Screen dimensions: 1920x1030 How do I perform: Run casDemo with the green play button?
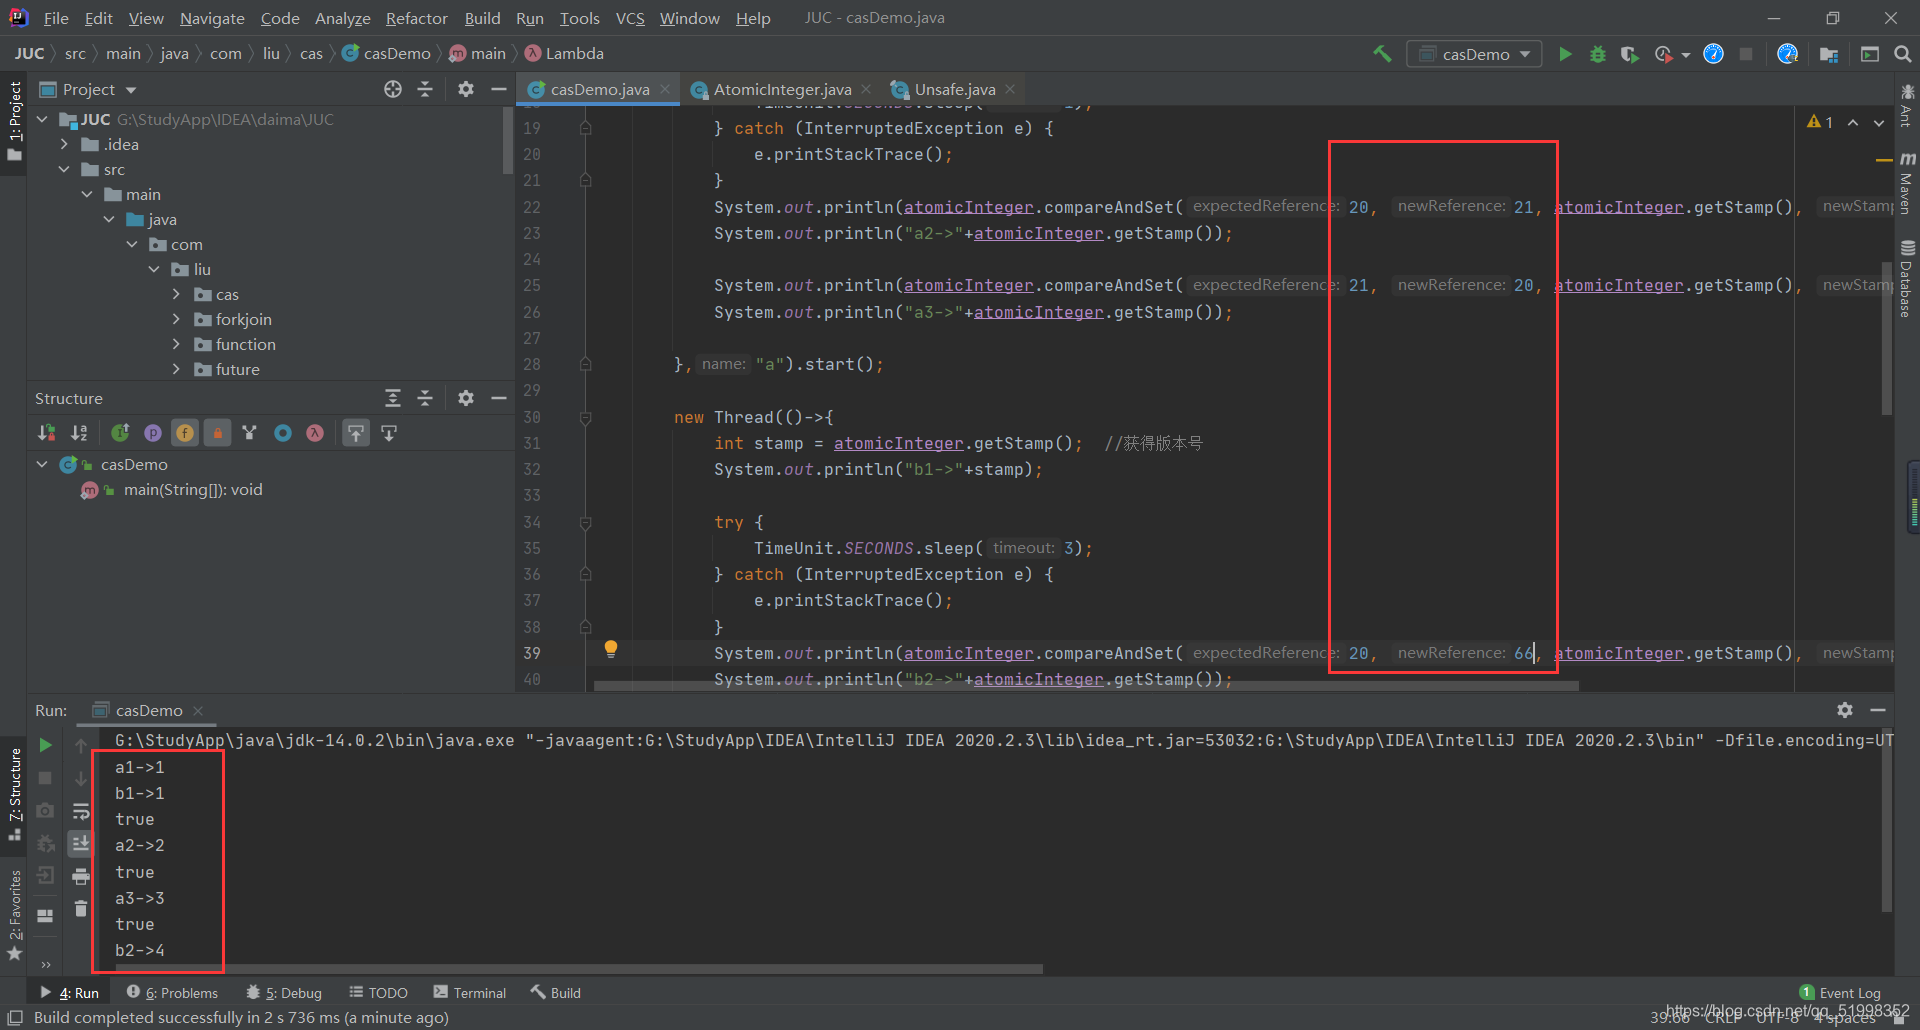point(1566,54)
